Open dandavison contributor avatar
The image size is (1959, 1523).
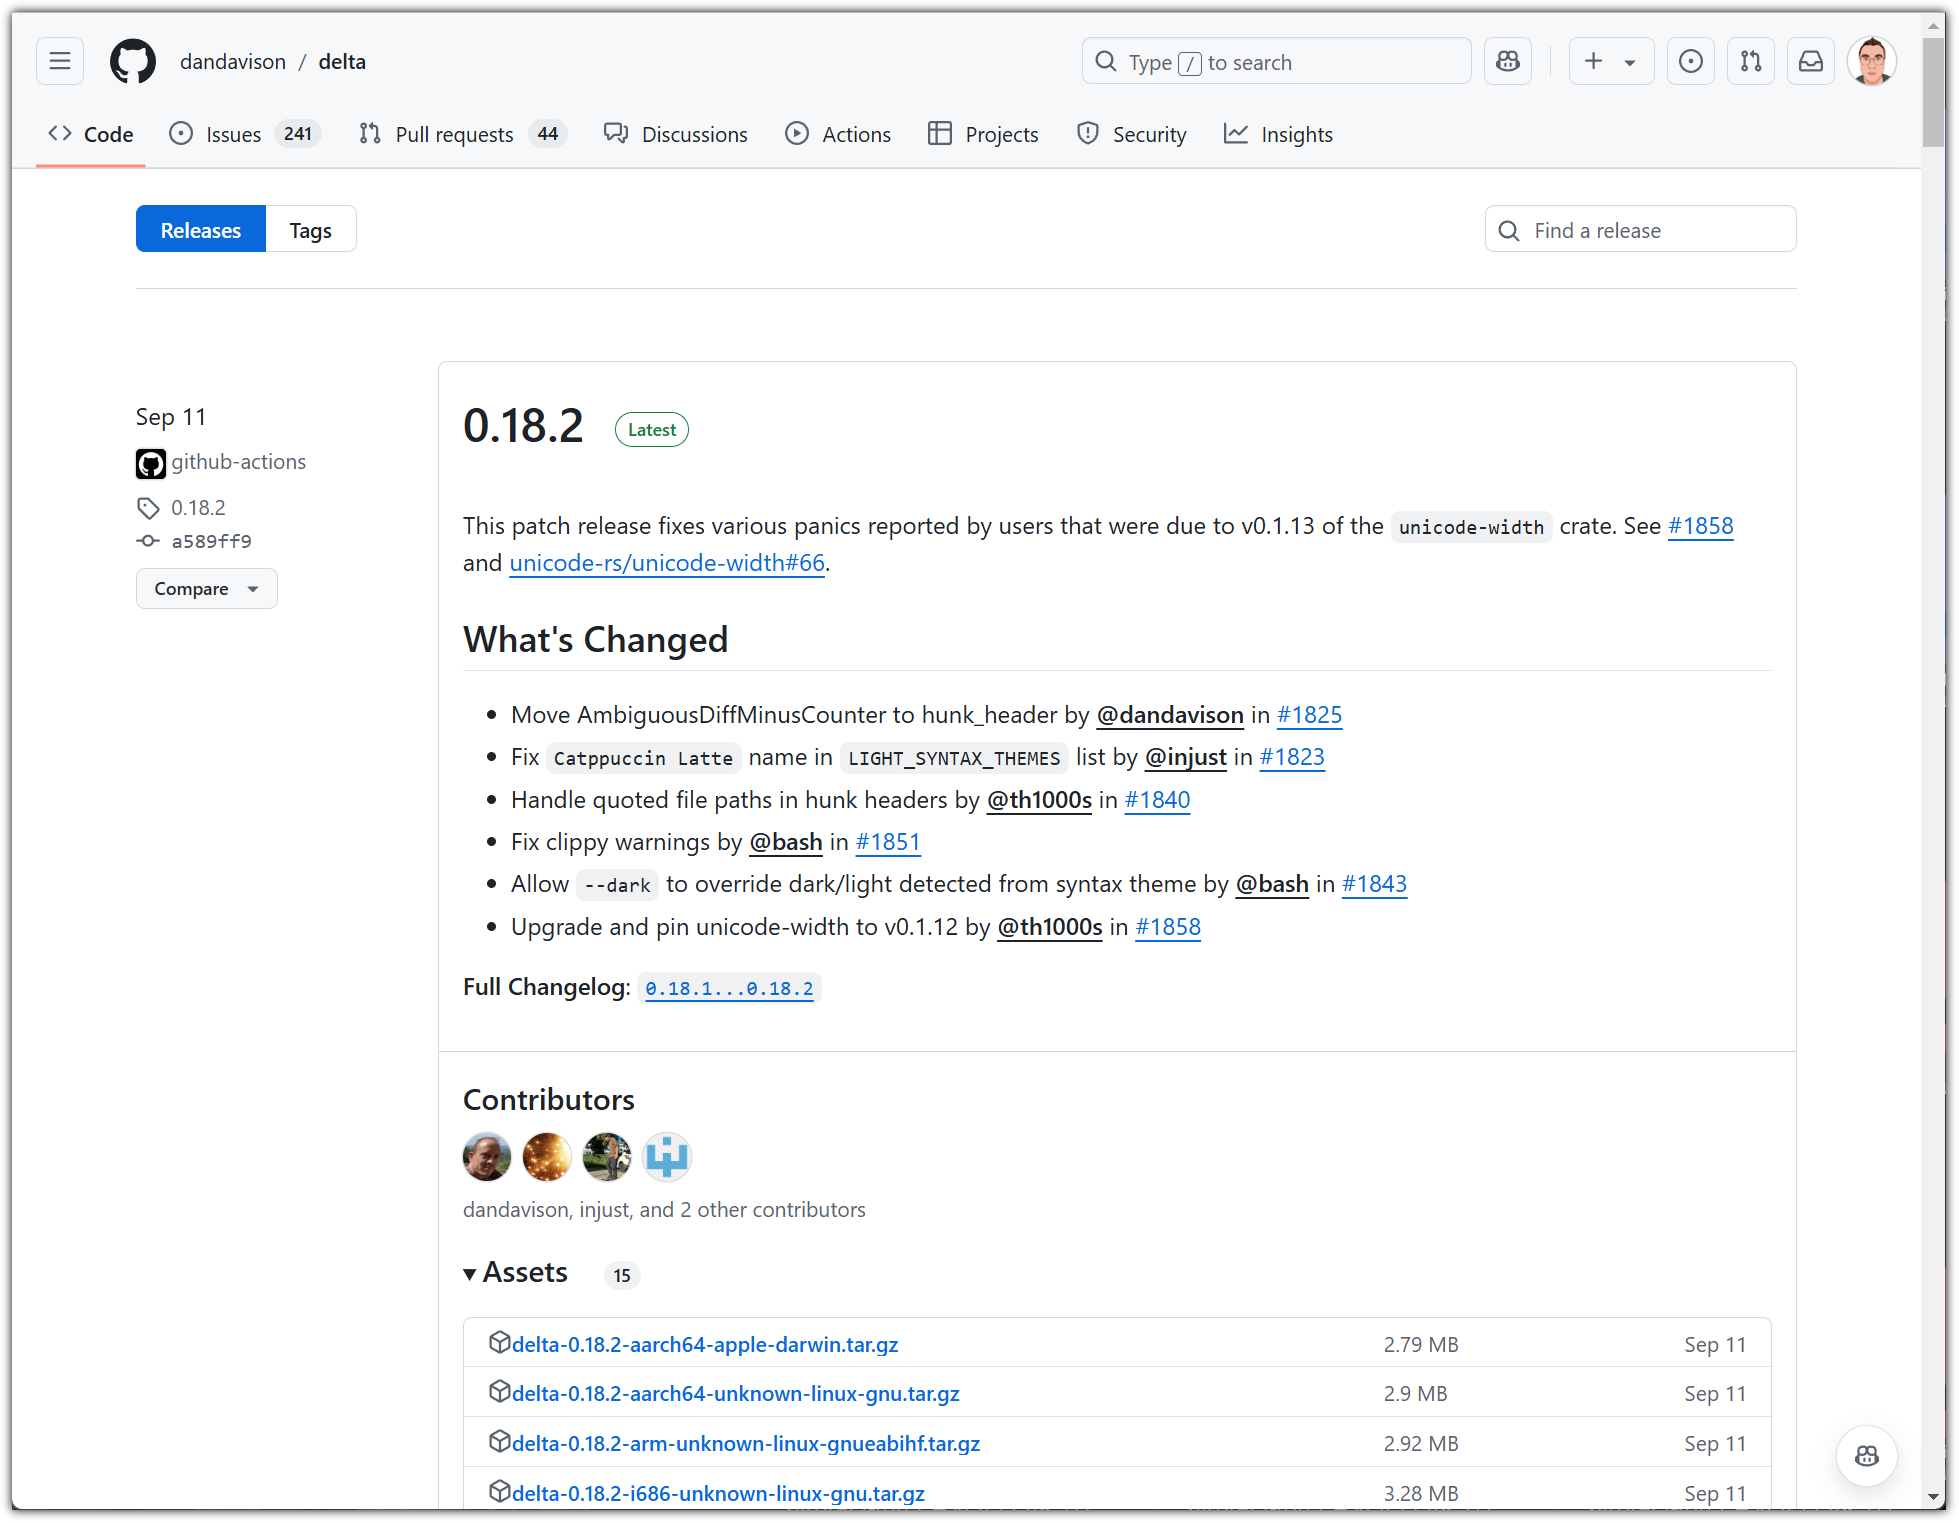tap(487, 1157)
